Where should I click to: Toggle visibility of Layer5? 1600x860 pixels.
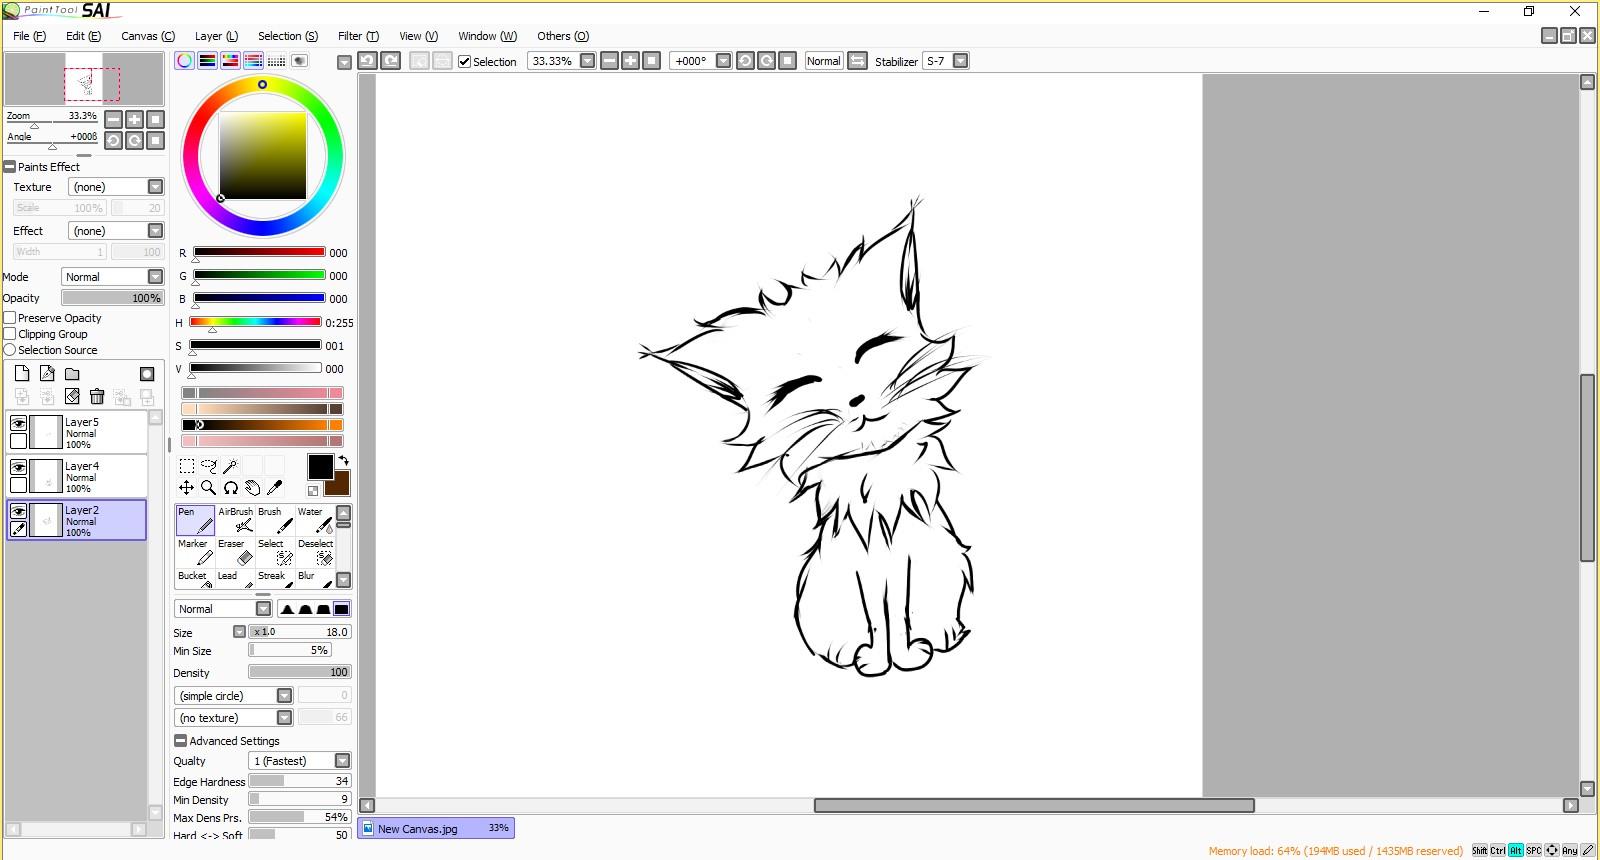18,424
